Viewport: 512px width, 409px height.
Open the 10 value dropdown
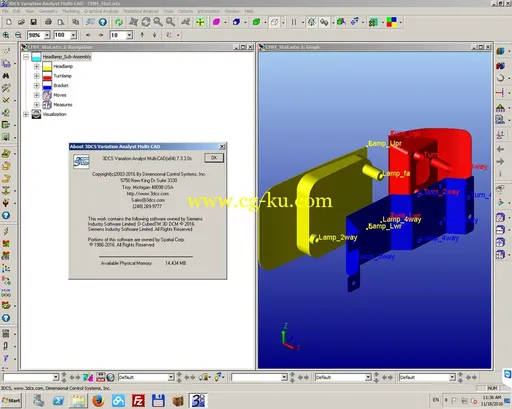[x=129, y=35]
